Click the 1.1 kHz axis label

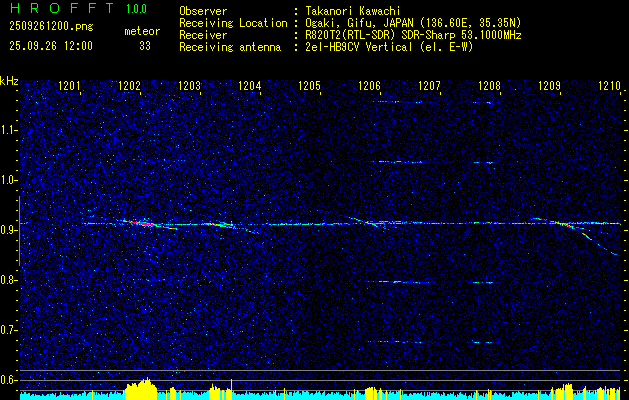coord(8,130)
